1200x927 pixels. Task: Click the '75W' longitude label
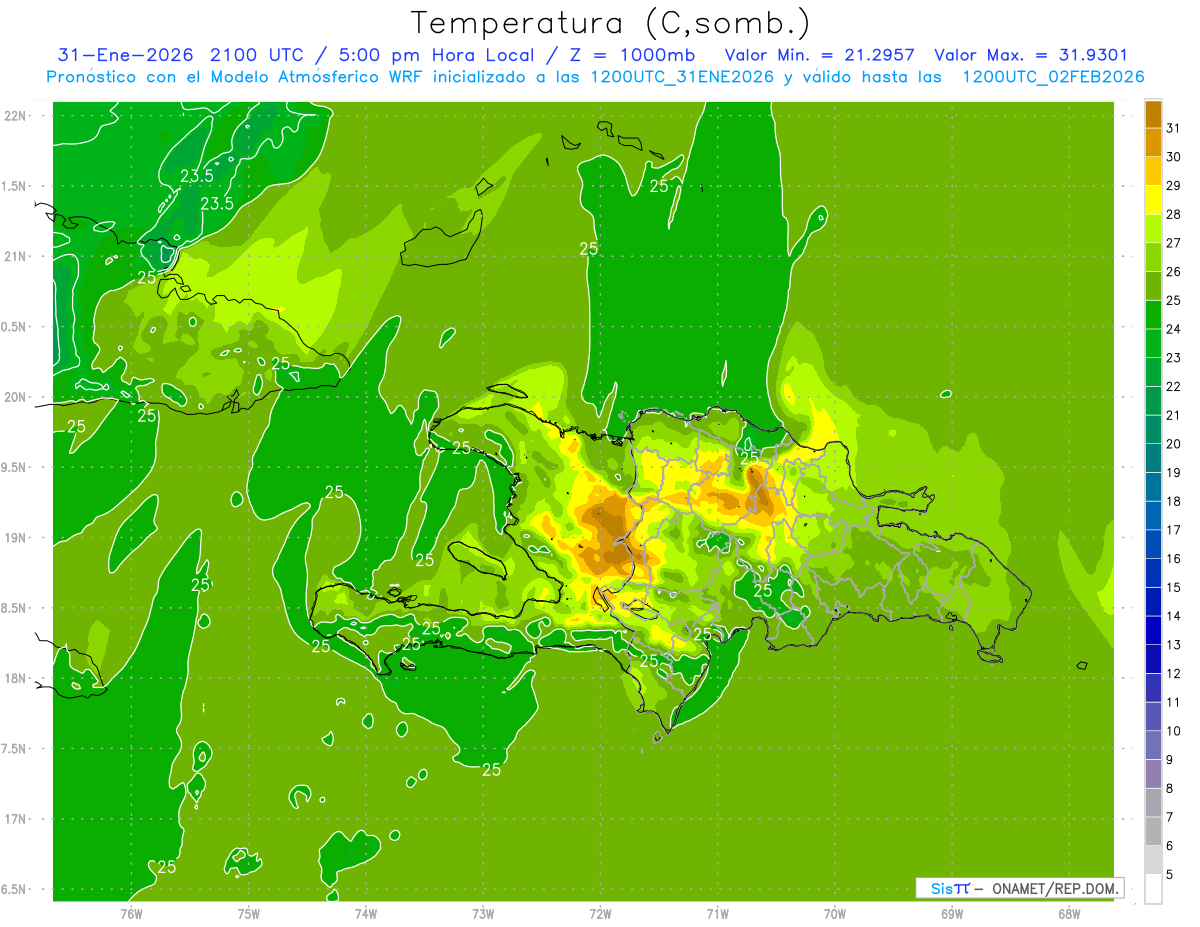(x=249, y=913)
